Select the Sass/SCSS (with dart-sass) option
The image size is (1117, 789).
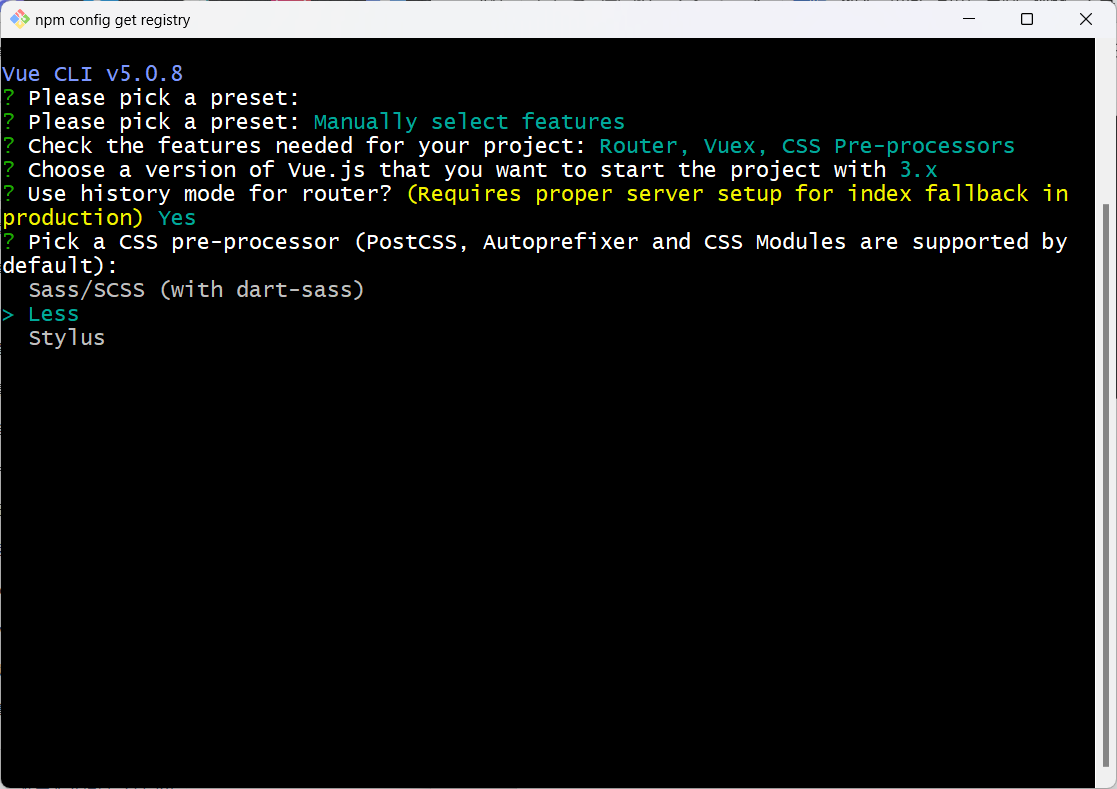tap(196, 290)
